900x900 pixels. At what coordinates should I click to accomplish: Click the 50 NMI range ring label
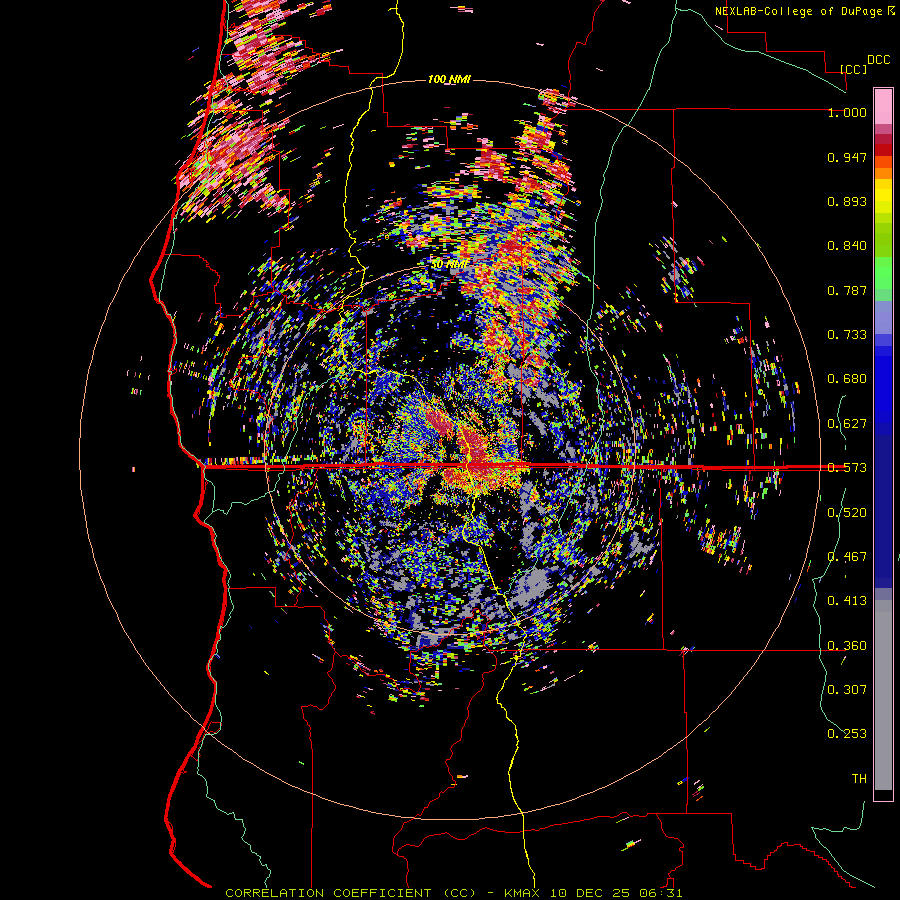449,265
